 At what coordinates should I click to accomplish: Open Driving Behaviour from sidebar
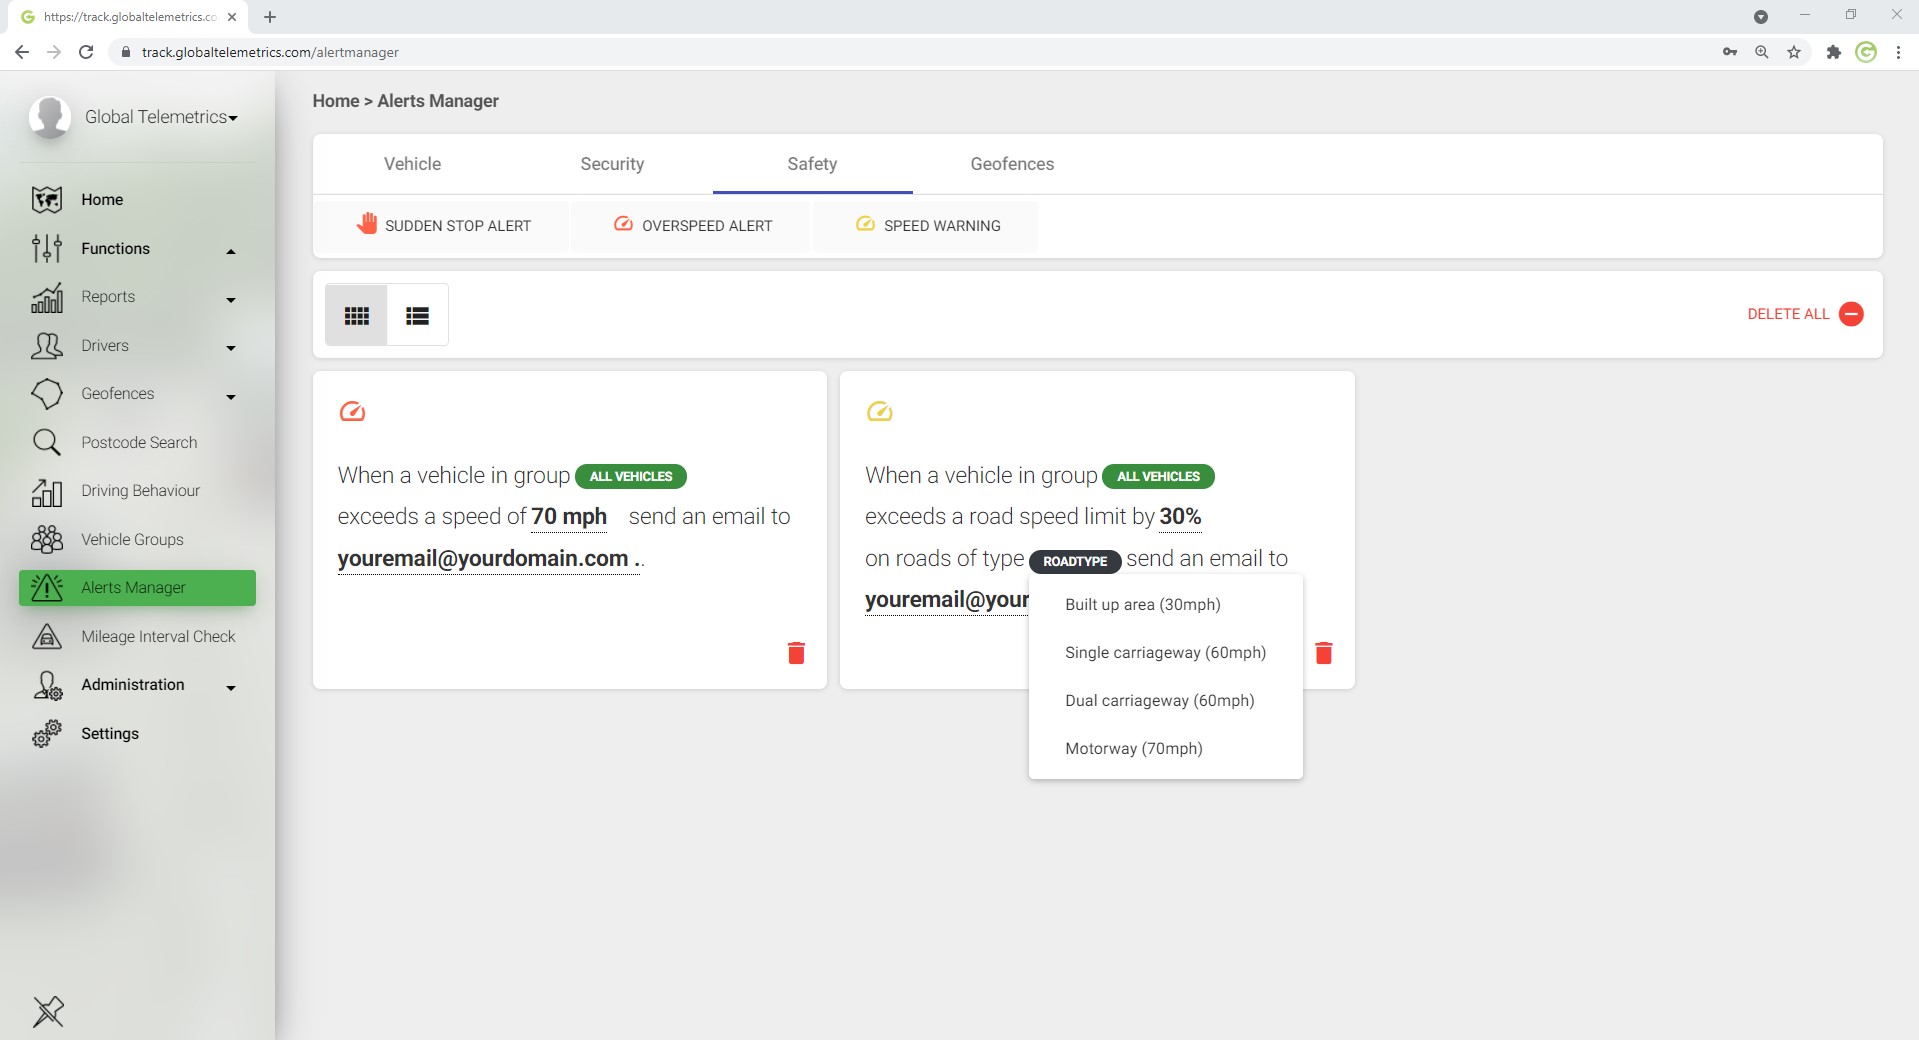(x=140, y=491)
